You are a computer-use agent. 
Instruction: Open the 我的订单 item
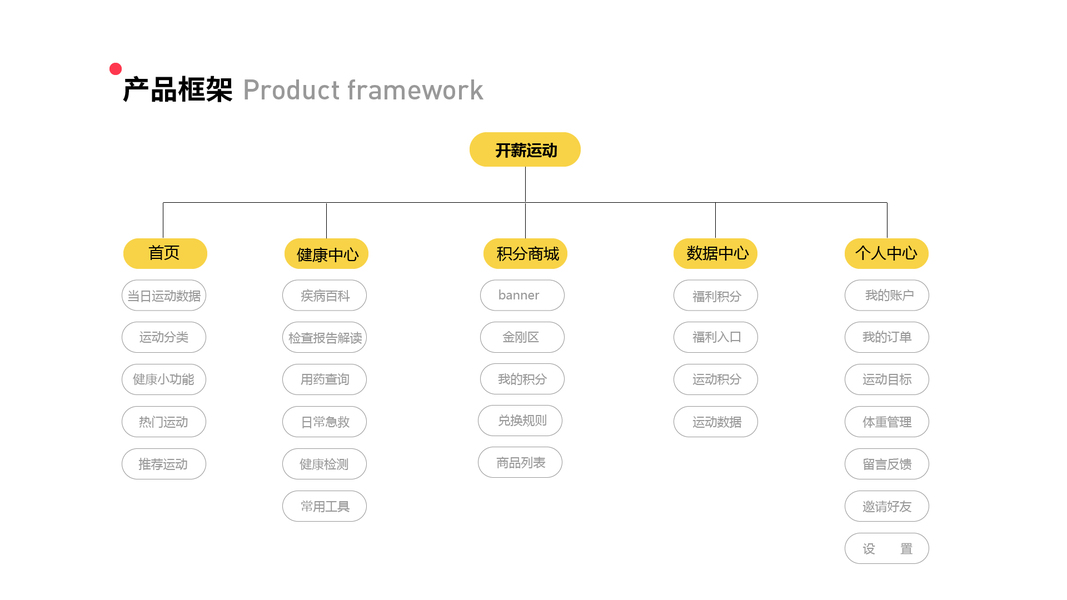[887, 338]
